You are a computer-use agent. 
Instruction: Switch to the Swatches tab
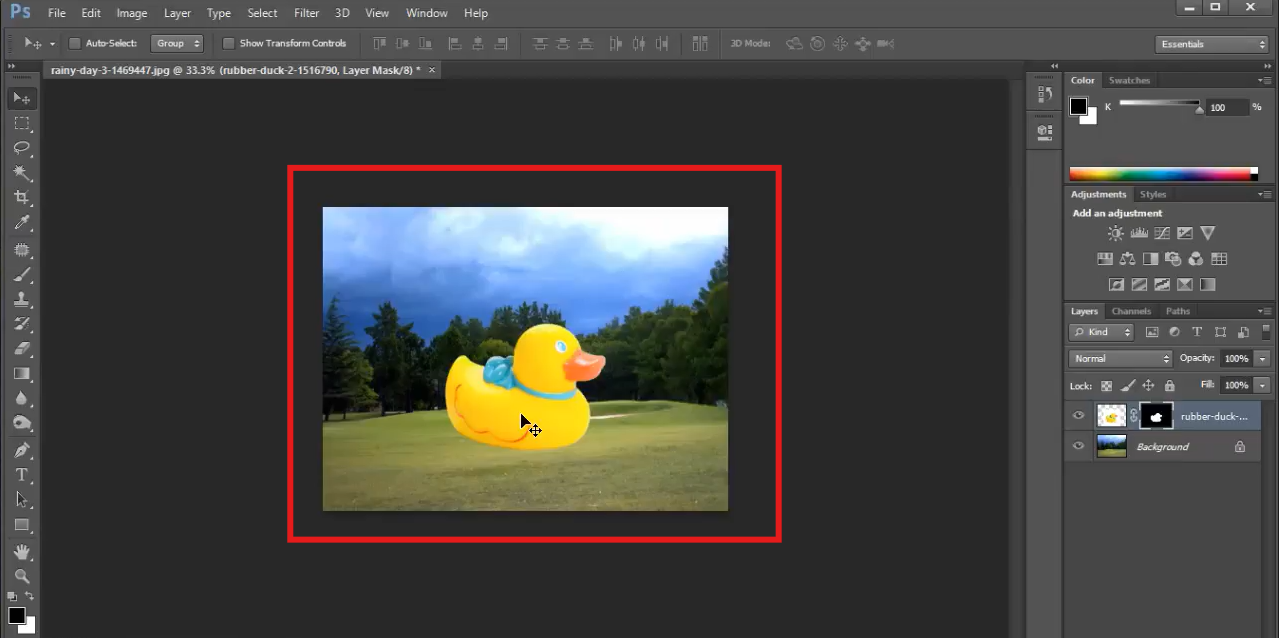coord(1129,80)
